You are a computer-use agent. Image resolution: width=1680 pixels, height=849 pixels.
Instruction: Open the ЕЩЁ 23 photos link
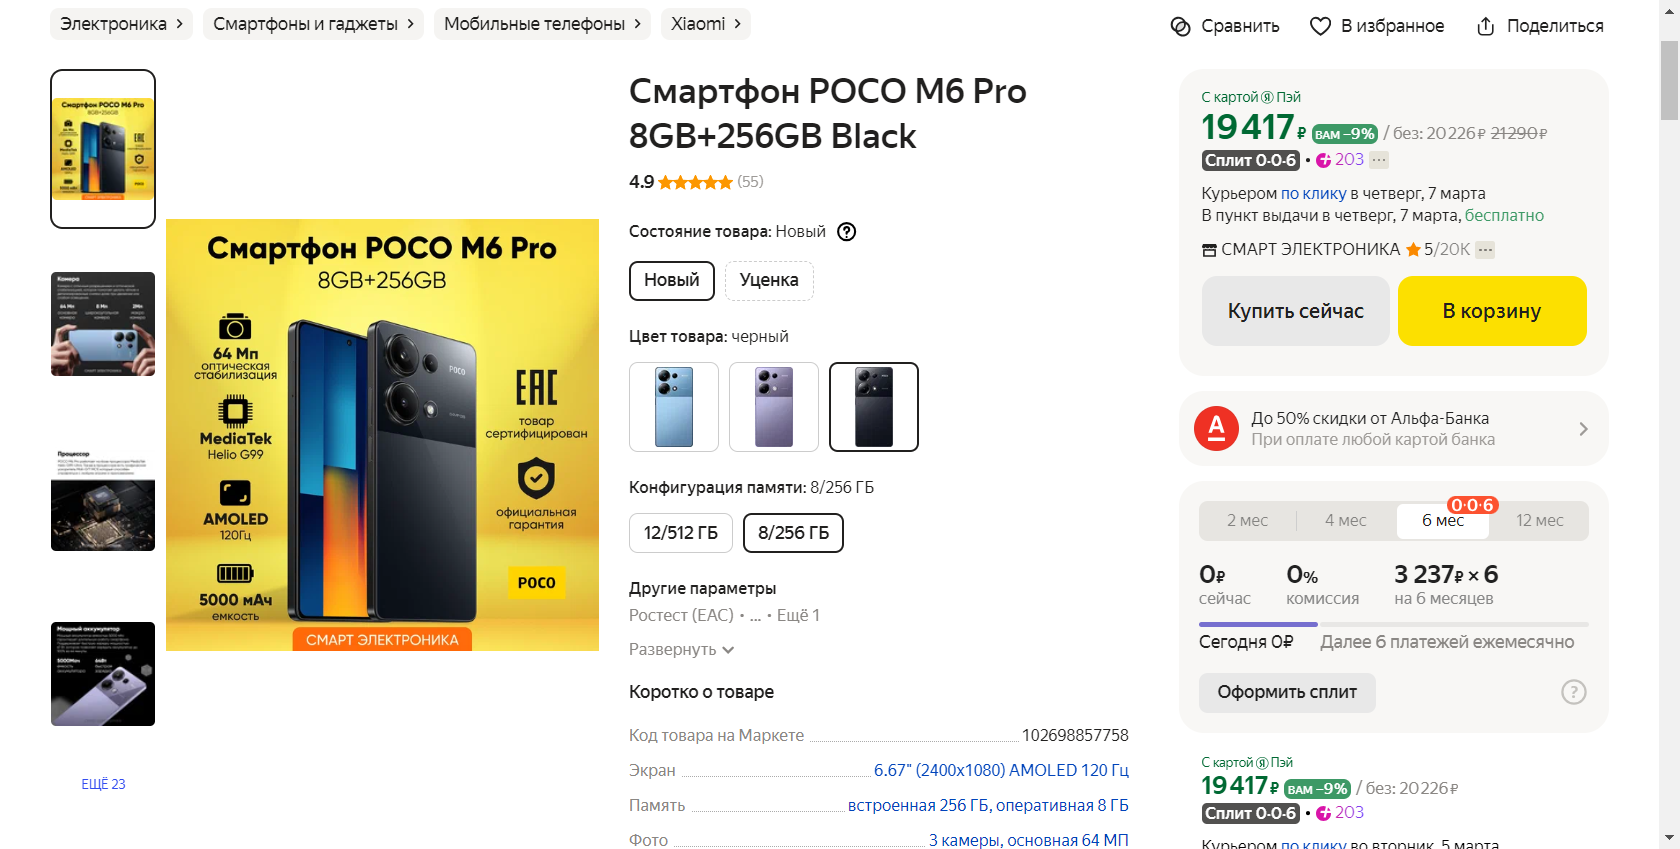click(x=102, y=784)
